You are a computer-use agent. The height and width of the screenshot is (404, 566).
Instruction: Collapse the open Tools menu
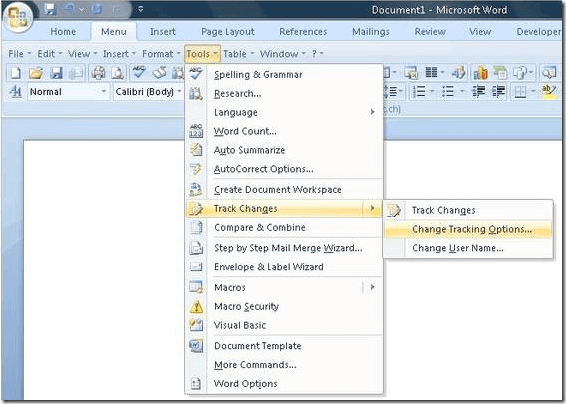coord(202,54)
